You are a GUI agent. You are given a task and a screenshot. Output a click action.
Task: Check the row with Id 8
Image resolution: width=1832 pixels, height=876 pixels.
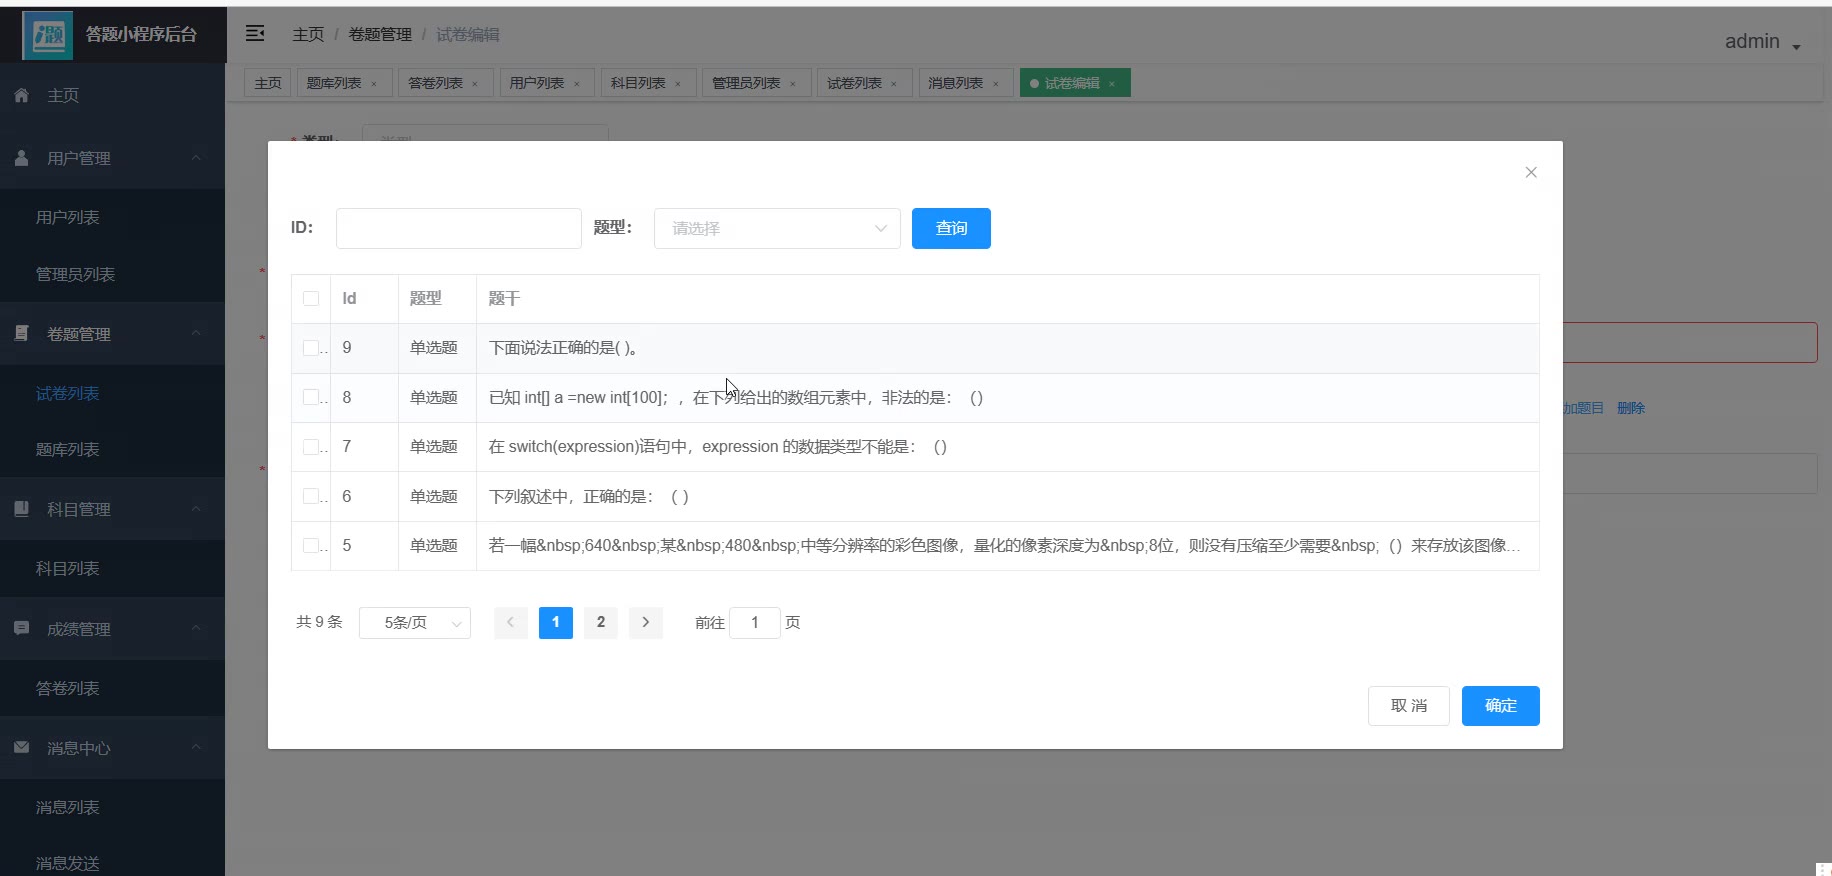click(x=311, y=397)
